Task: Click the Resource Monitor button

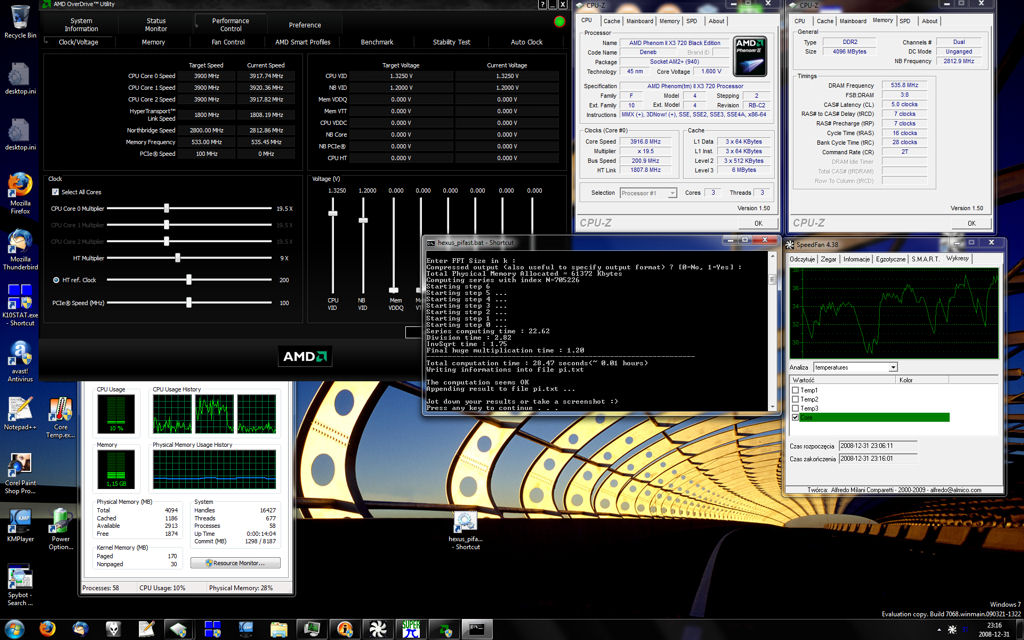Action: point(235,563)
